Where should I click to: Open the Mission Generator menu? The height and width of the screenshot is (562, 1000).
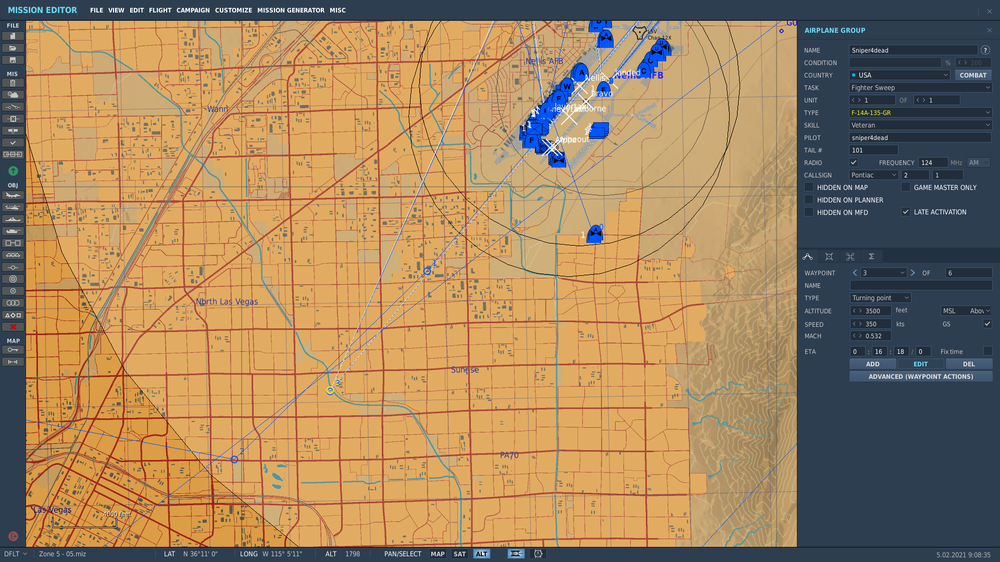pos(290,10)
